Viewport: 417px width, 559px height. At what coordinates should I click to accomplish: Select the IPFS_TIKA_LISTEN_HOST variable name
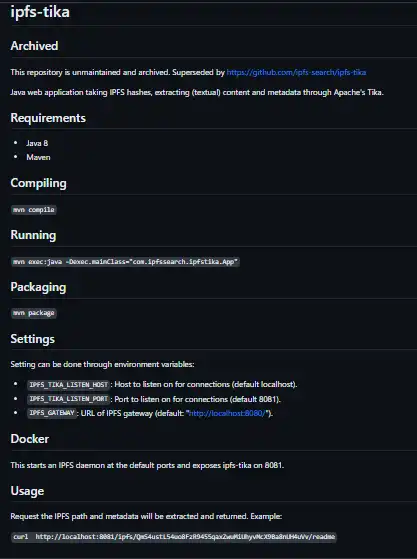[x=68, y=384]
